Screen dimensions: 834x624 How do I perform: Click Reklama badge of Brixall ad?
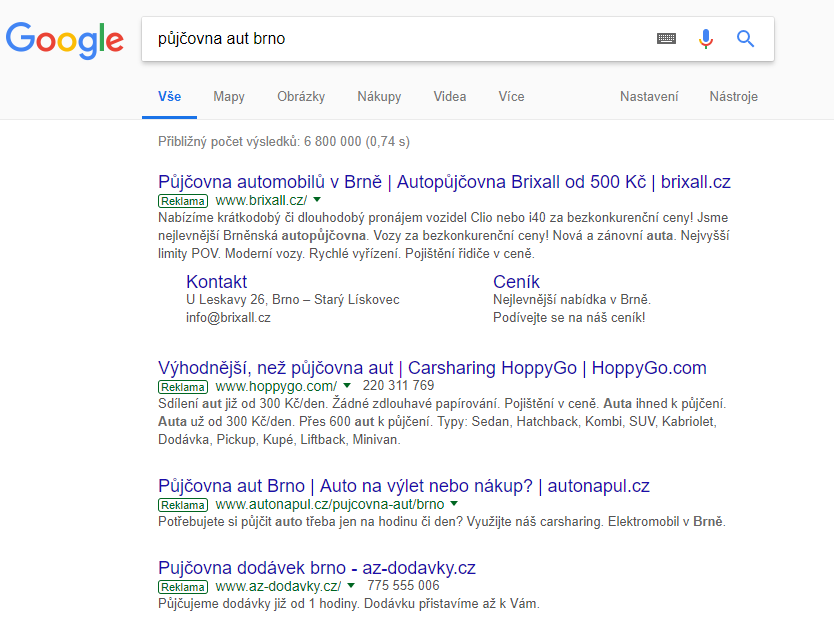(183, 201)
